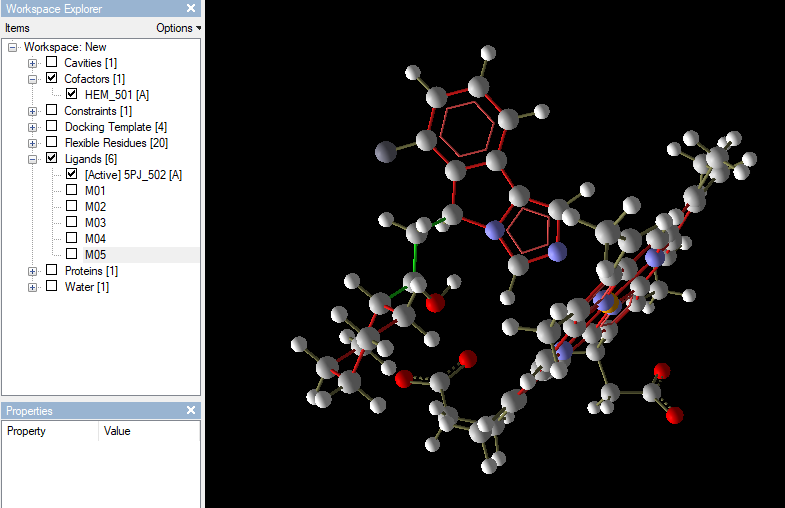Expand the Docking Template node
The width and height of the screenshot is (785, 508).
[x=33, y=127]
